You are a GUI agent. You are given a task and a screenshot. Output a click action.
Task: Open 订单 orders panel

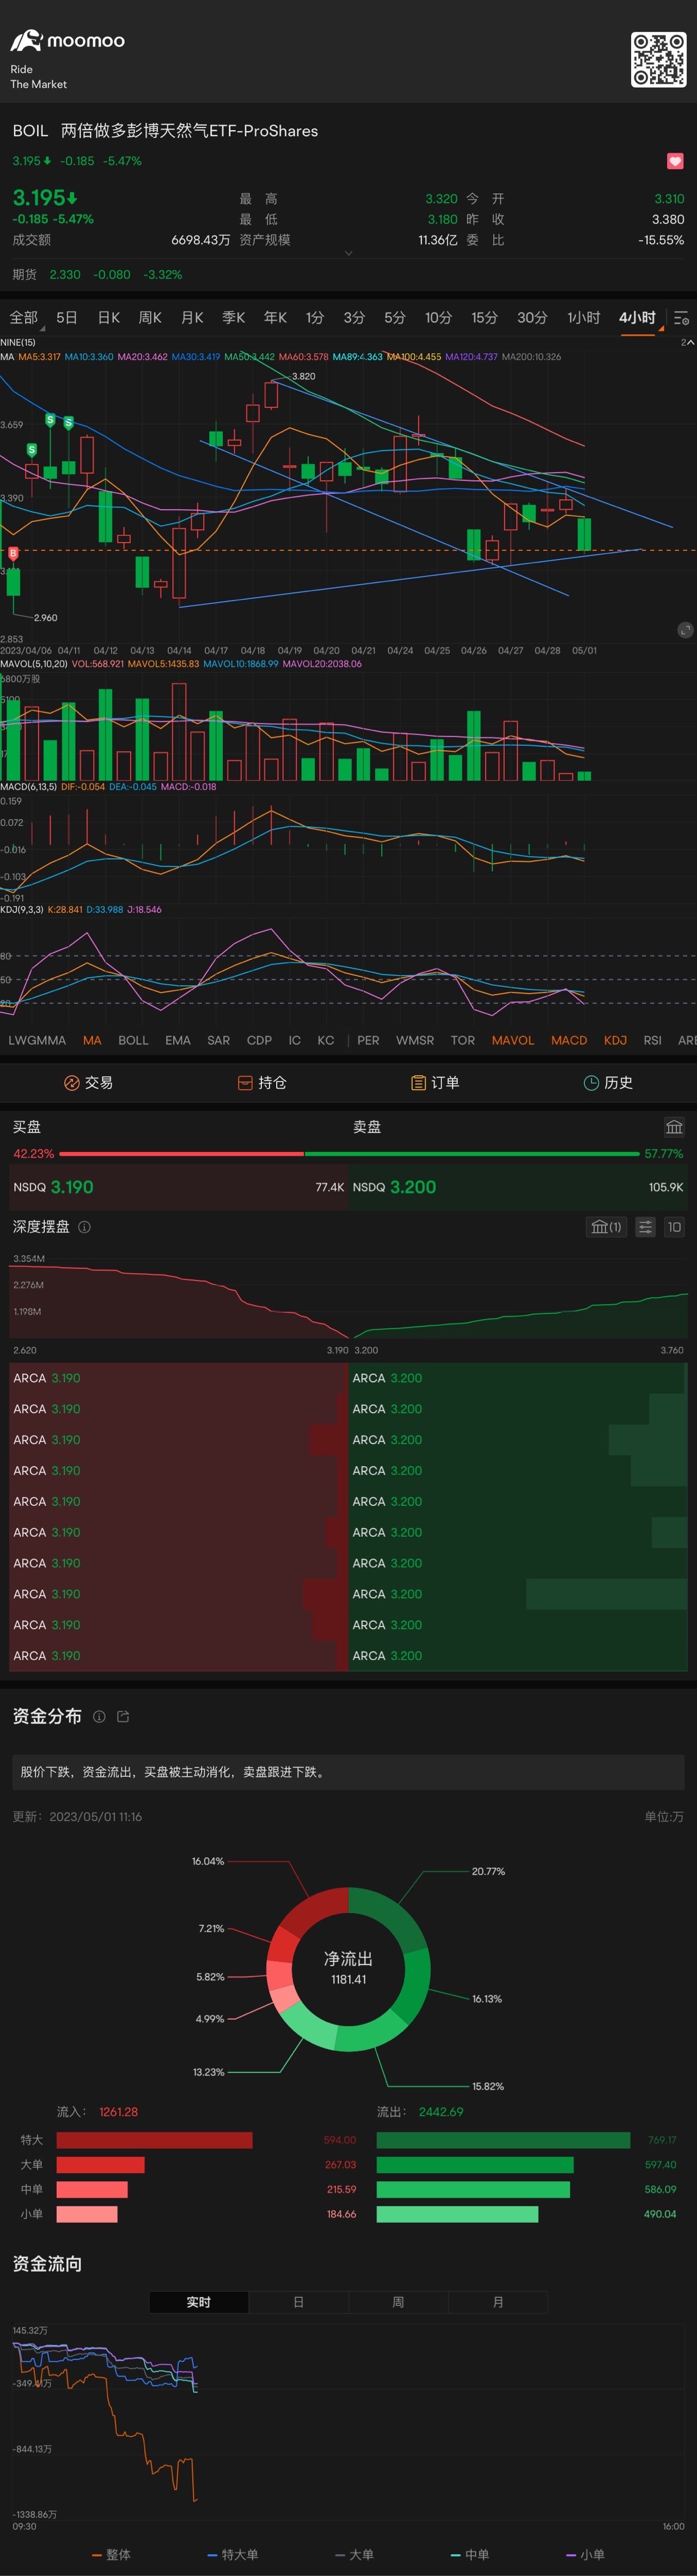click(435, 1082)
